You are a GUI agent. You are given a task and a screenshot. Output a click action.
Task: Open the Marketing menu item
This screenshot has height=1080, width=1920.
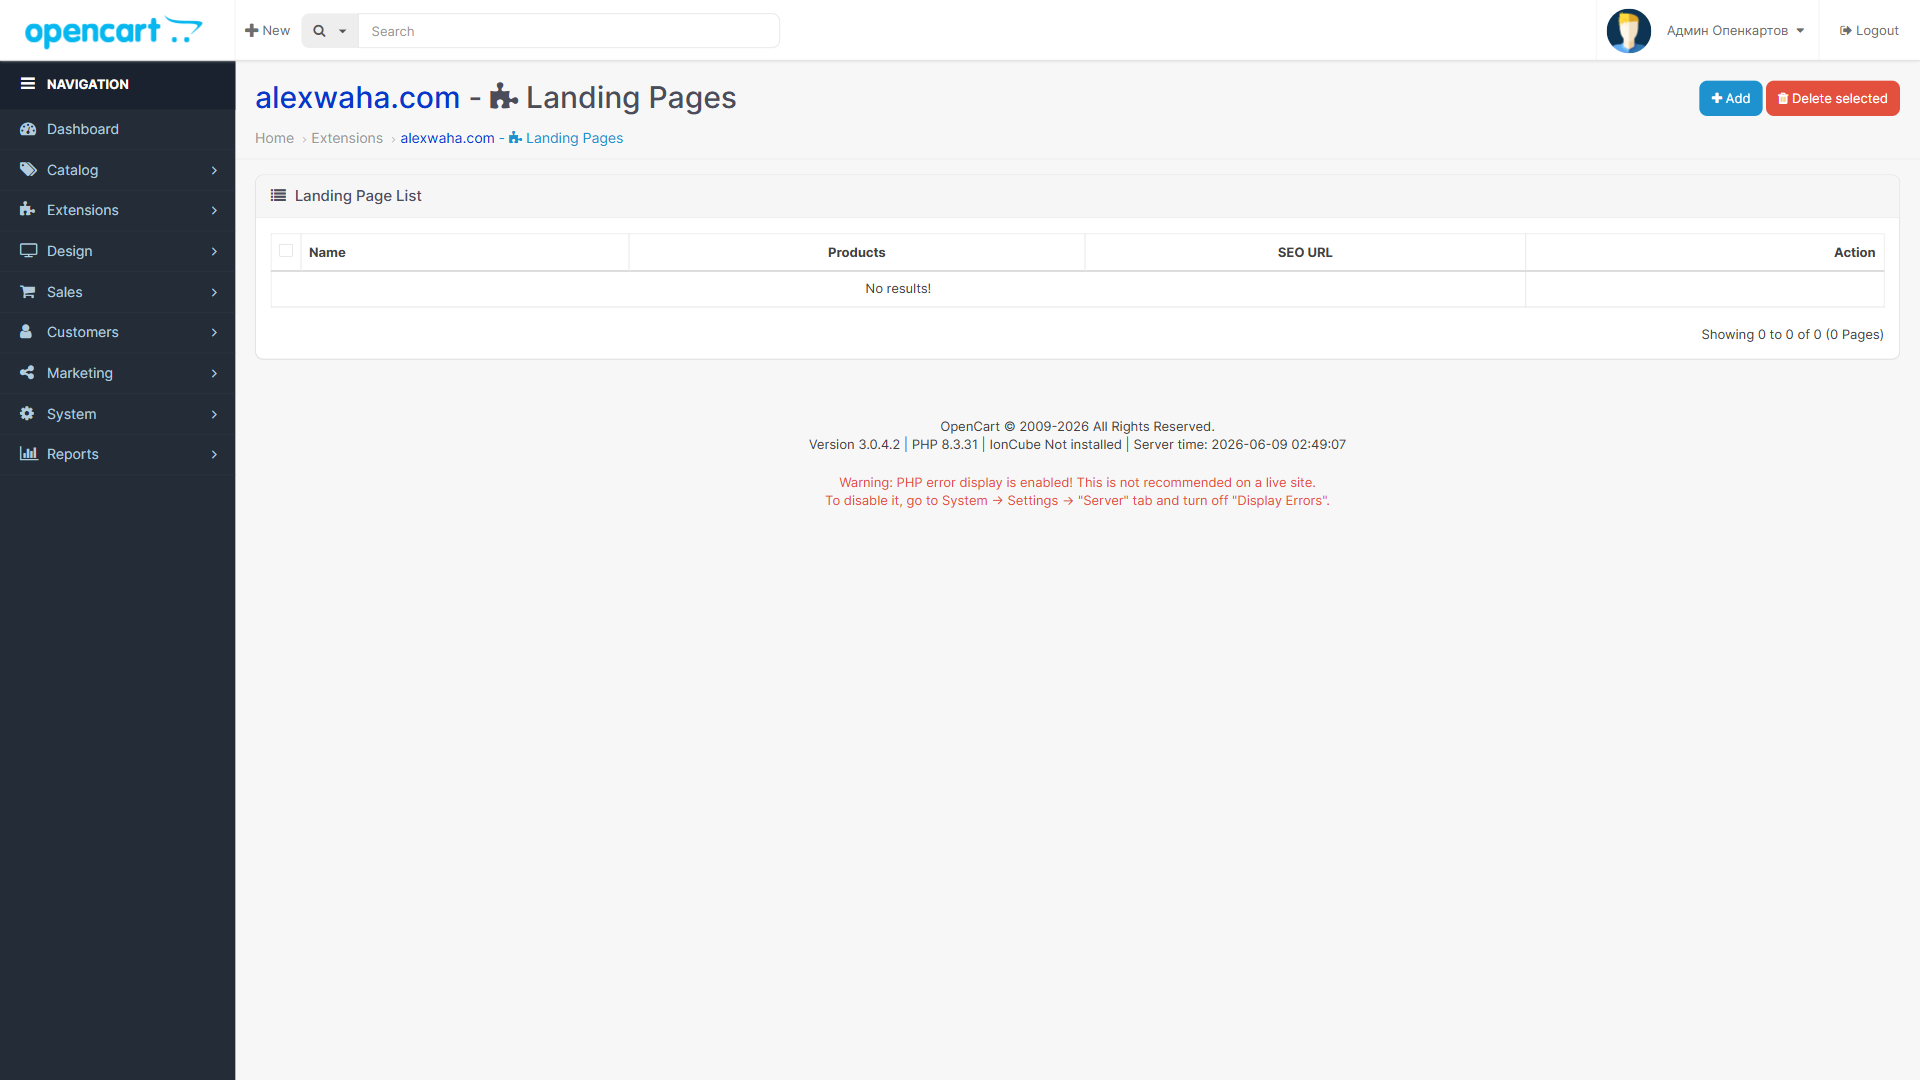click(118, 373)
